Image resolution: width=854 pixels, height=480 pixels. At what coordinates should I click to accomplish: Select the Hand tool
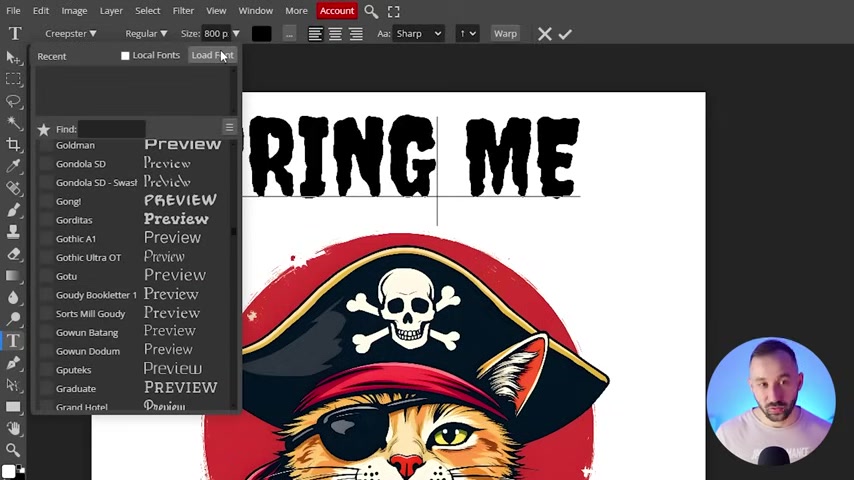(x=13, y=428)
